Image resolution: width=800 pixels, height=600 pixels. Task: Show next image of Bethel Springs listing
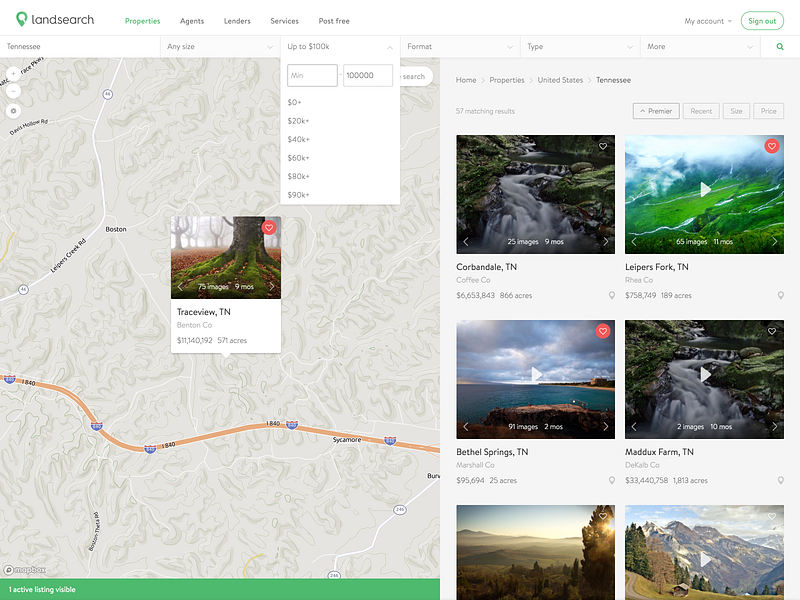[606, 427]
